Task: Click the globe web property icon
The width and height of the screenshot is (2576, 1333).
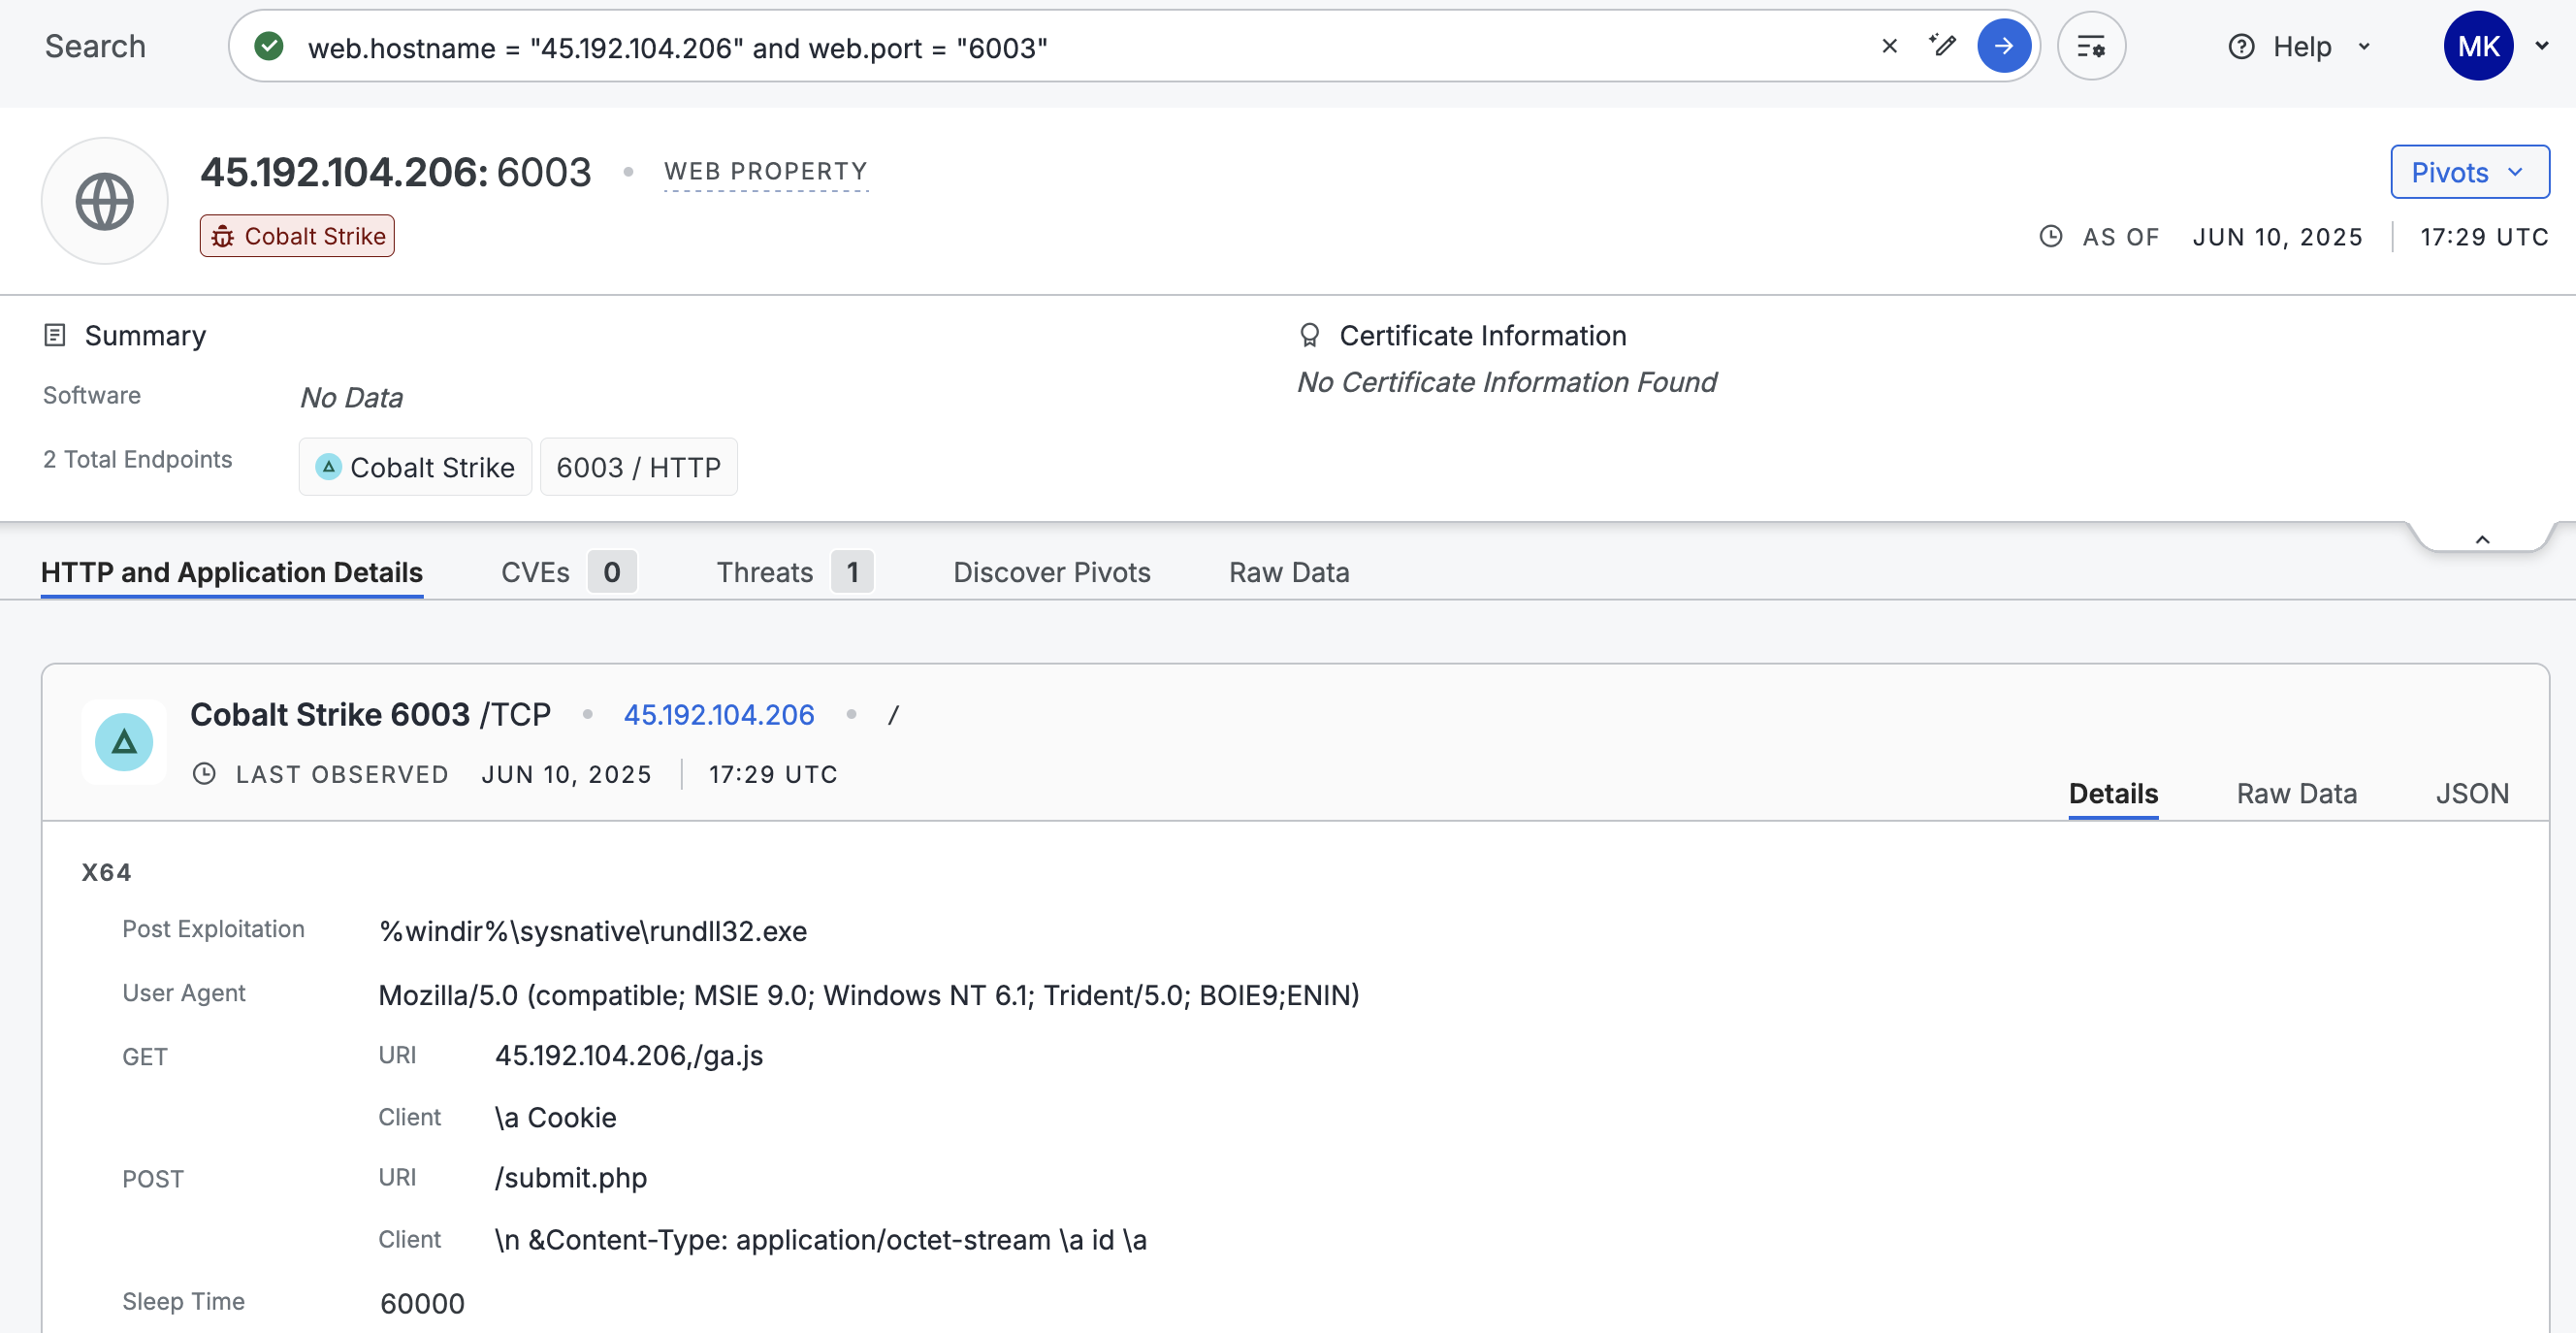Action: [x=105, y=201]
